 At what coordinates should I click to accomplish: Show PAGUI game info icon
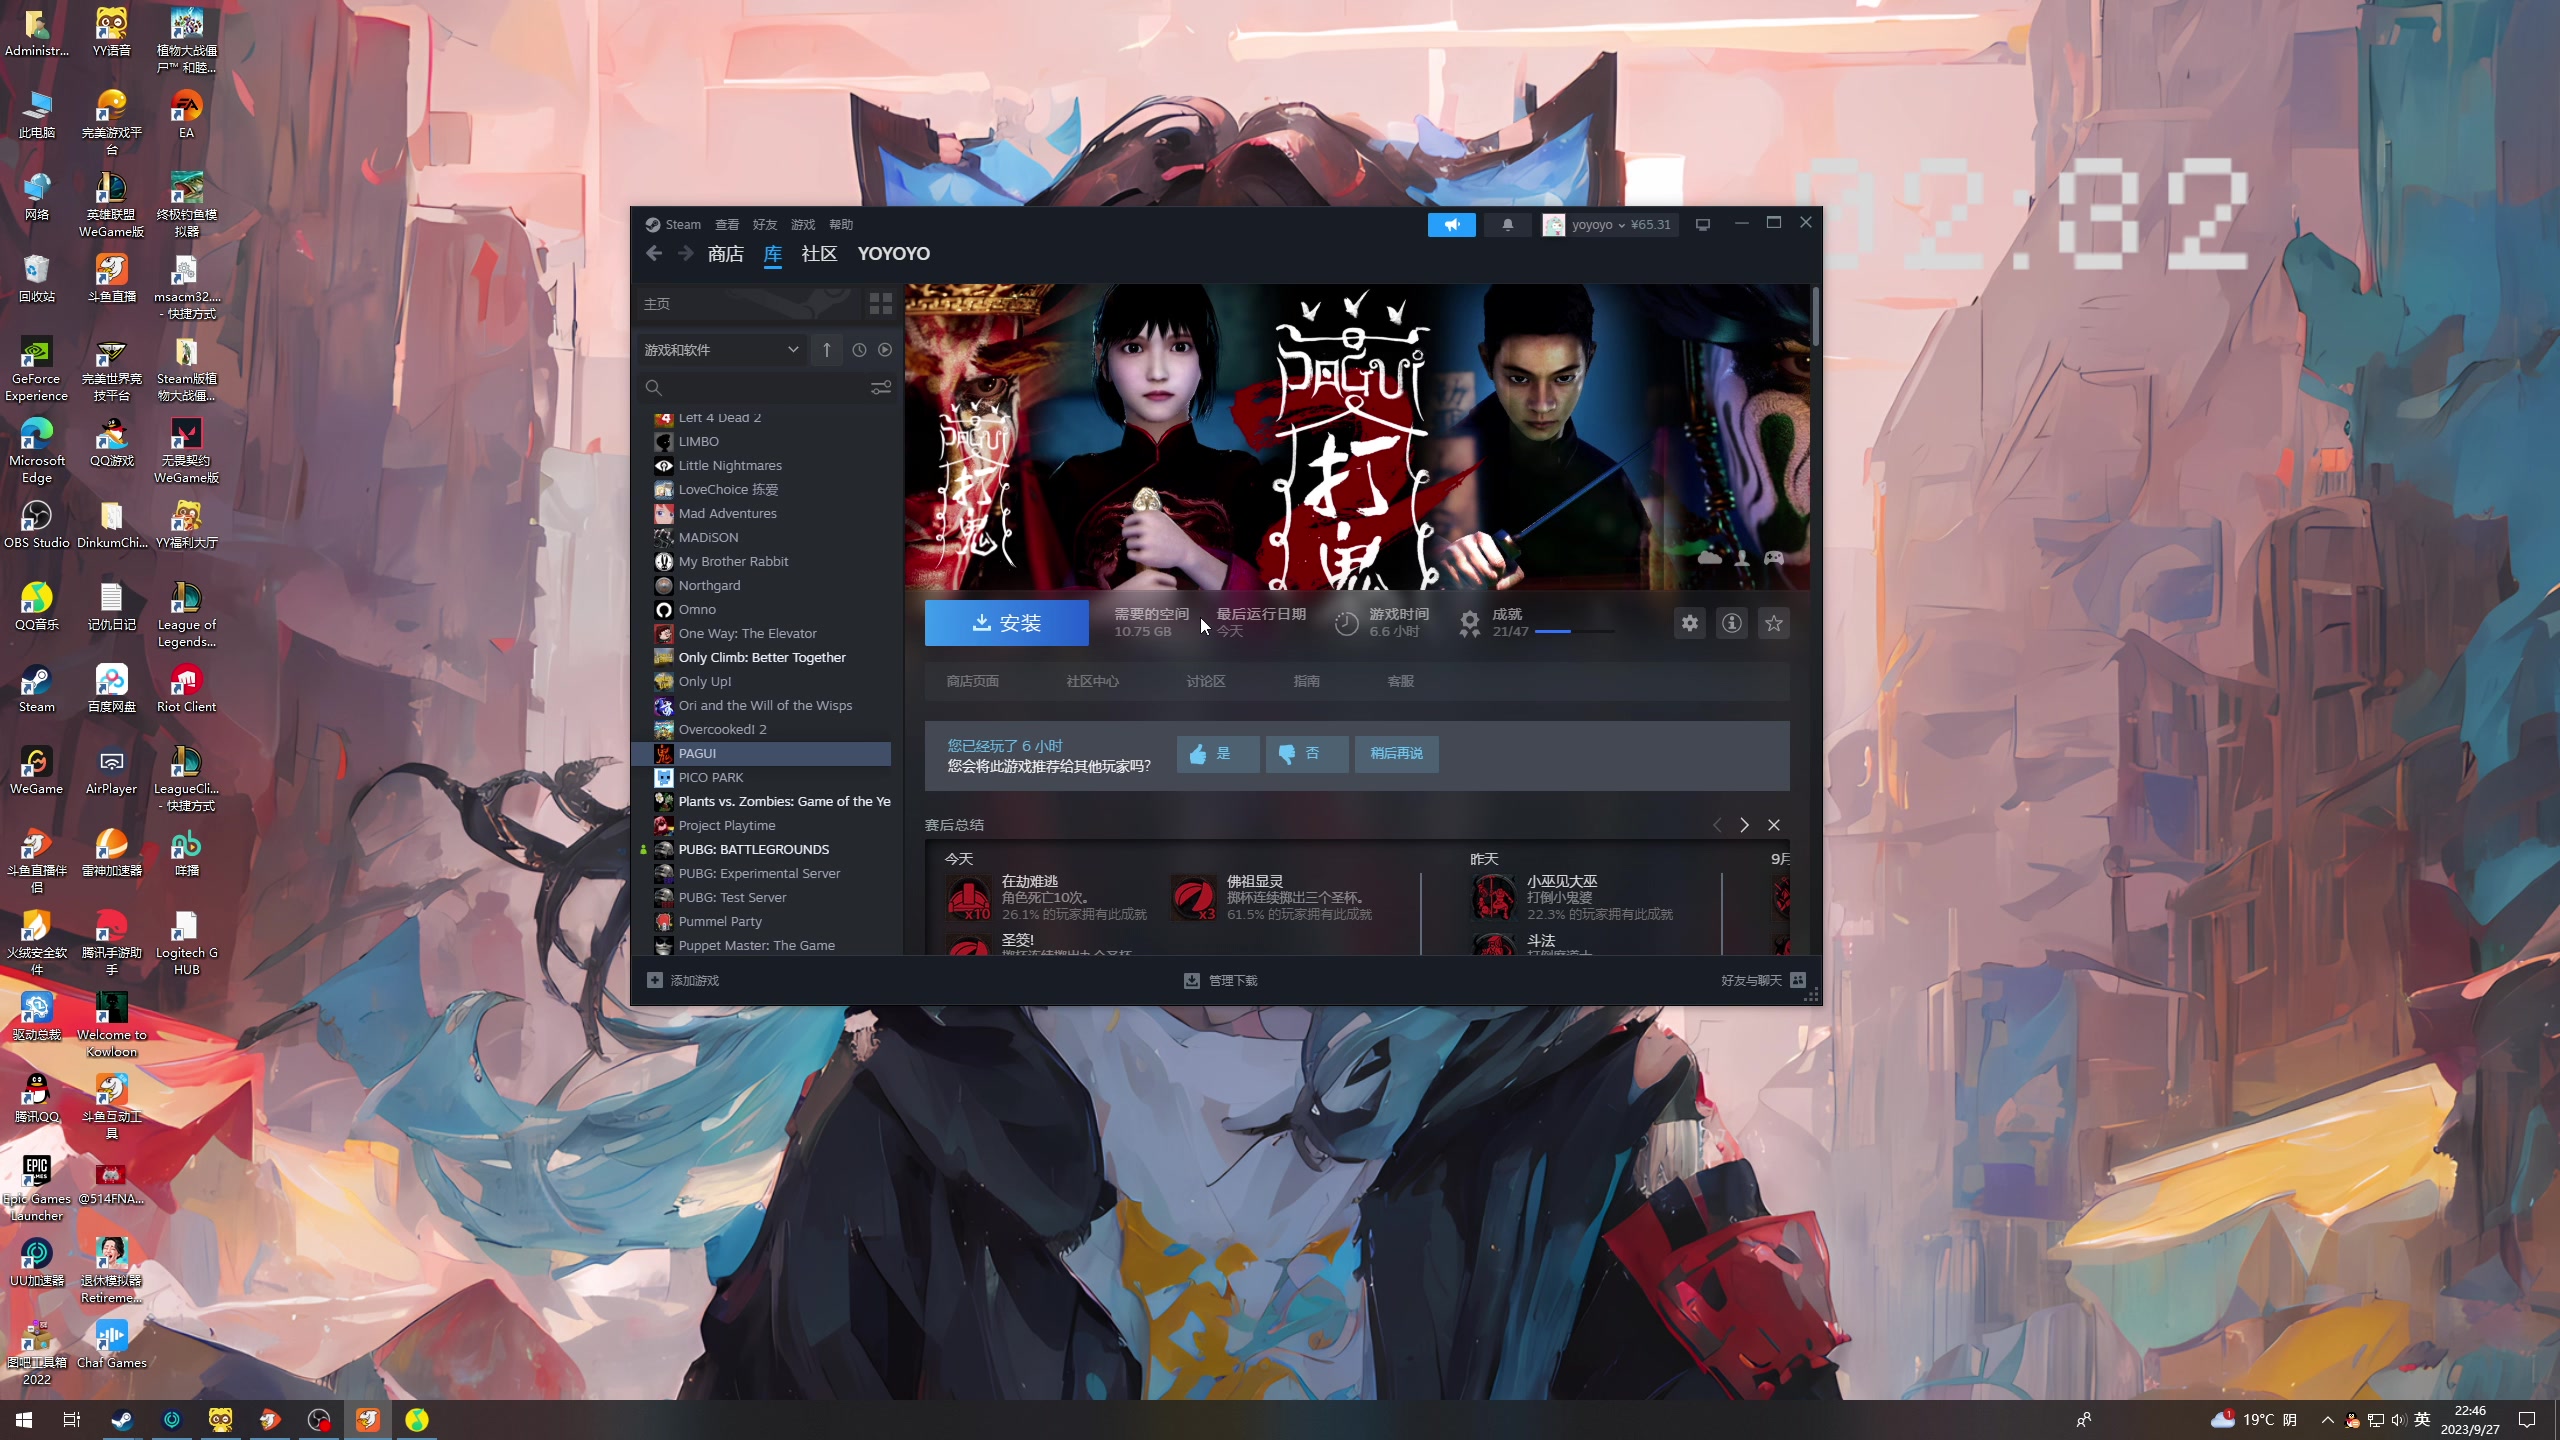click(1731, 623)
